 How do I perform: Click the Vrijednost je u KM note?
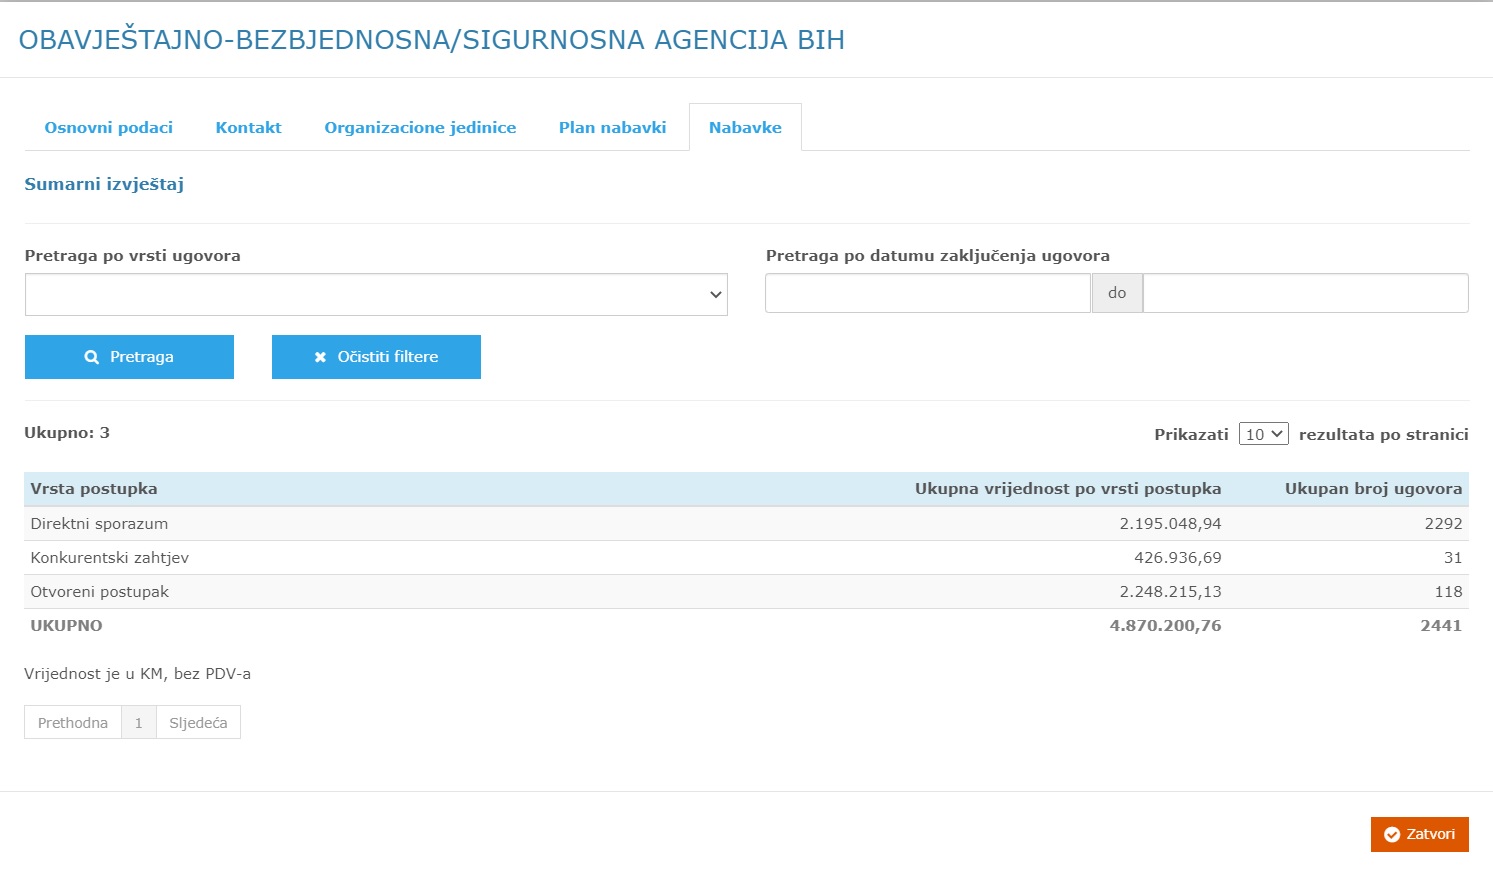[x=137, y=674]
